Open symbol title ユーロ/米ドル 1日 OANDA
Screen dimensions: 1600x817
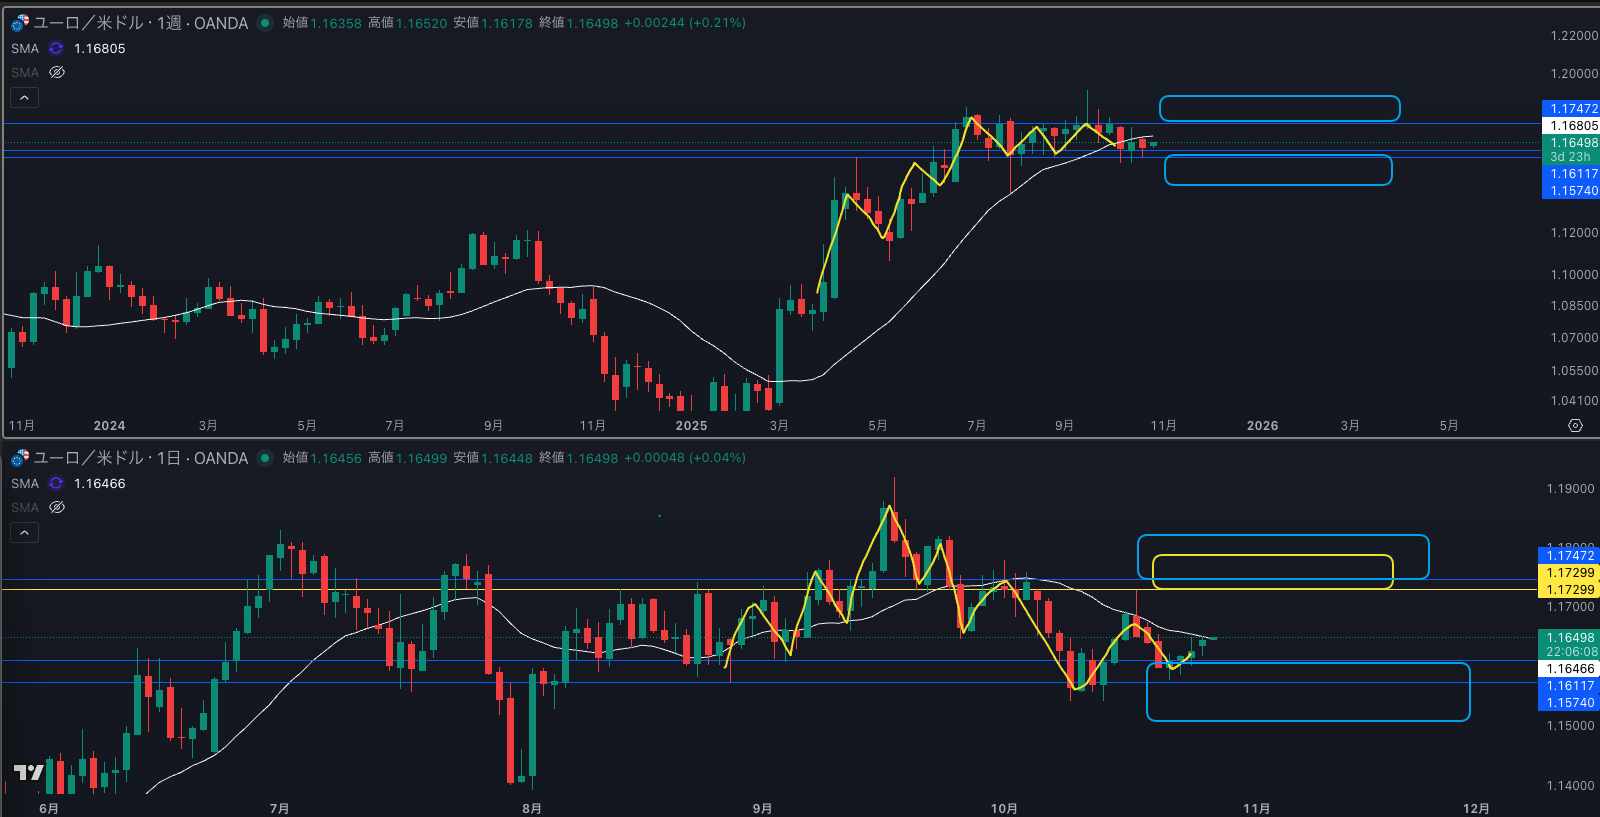tap(140, 458)
